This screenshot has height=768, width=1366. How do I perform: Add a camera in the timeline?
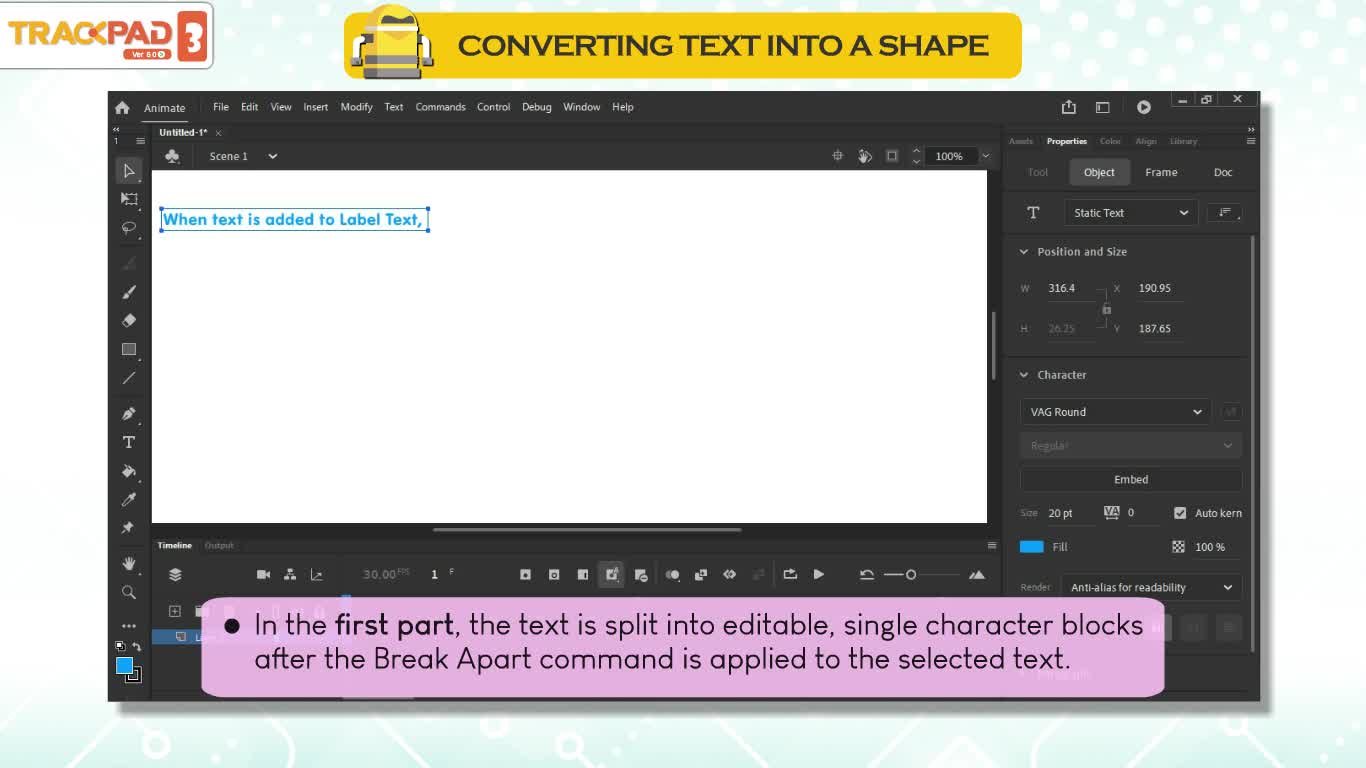(264, 574)
